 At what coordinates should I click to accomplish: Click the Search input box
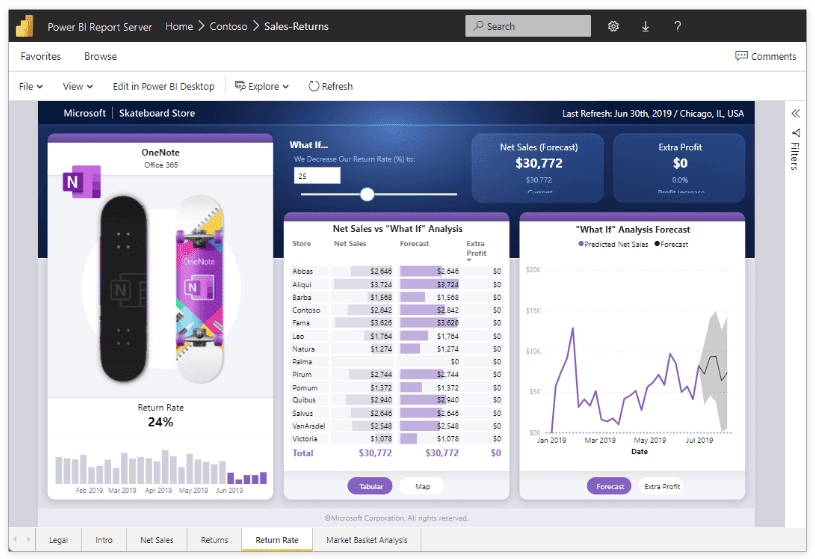[528, 26]
